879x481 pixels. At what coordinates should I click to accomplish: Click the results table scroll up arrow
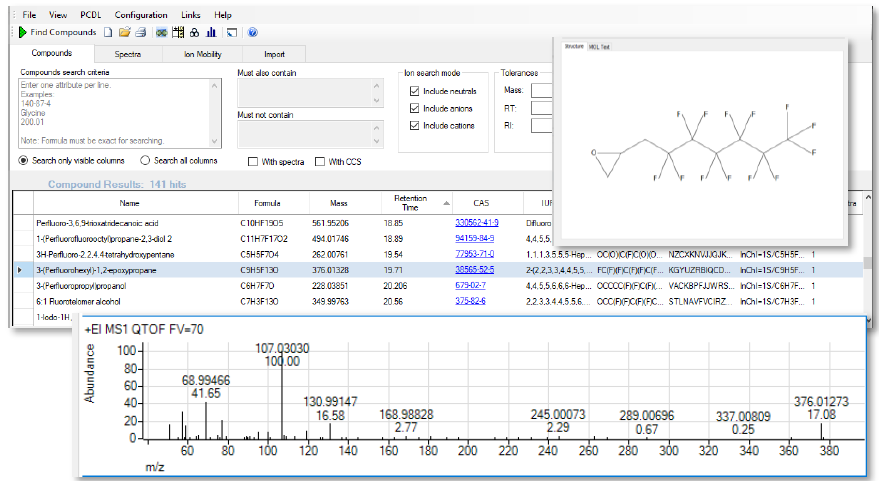[x=868, y=197]
